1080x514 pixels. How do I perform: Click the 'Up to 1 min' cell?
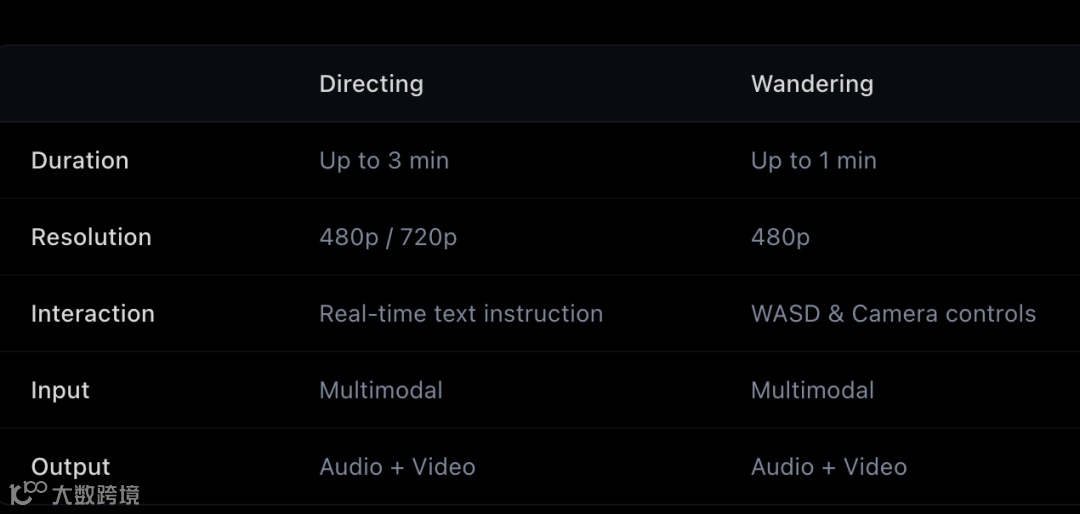point(813,161)
